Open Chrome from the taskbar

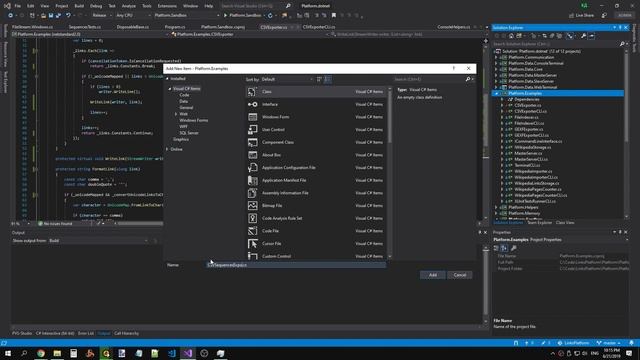[41, 353]
